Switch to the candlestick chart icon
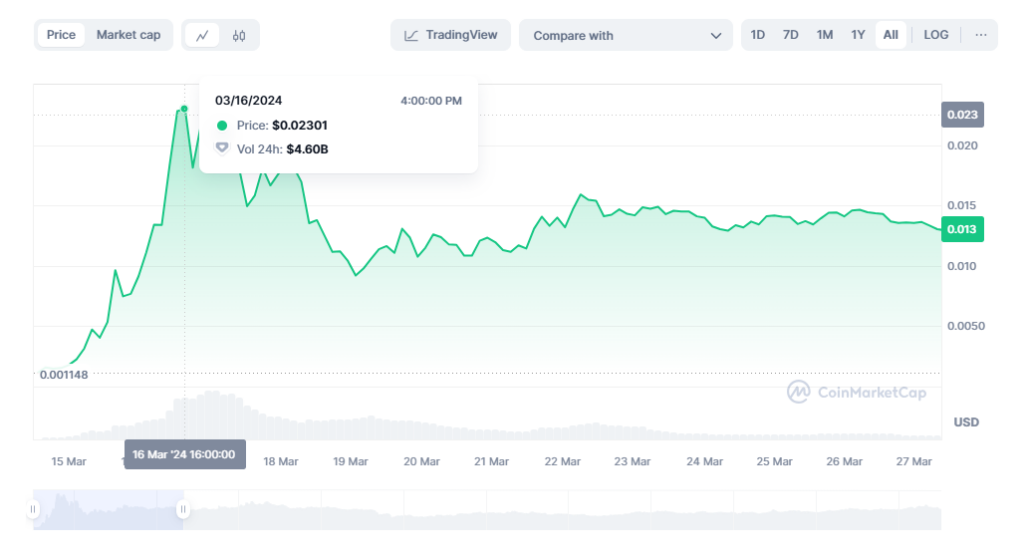The height and width of the screenshot is (558, 1024). tap(239, 35)
